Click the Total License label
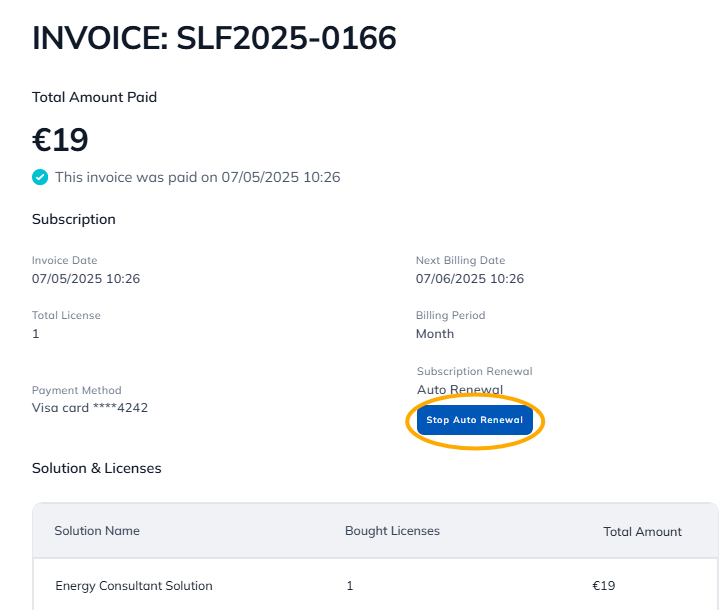This screenshot has width=720, height=610. pos(66,315)
